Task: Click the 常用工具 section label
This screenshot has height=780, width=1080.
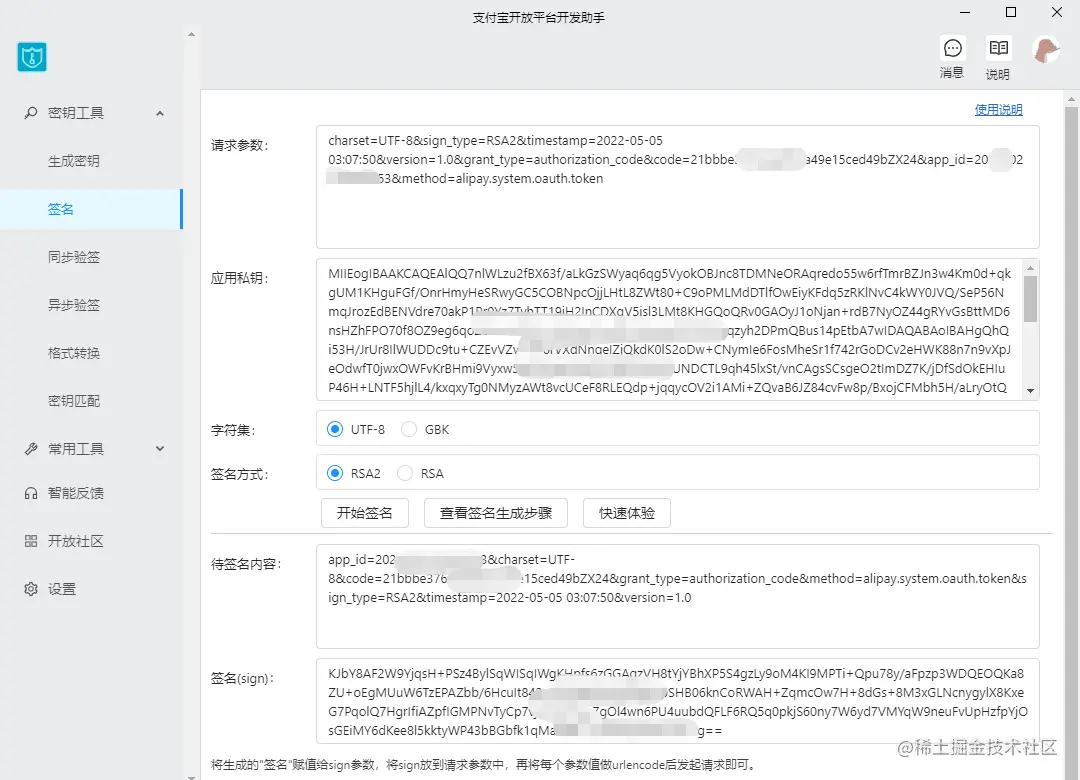Action: click(76, 449)
